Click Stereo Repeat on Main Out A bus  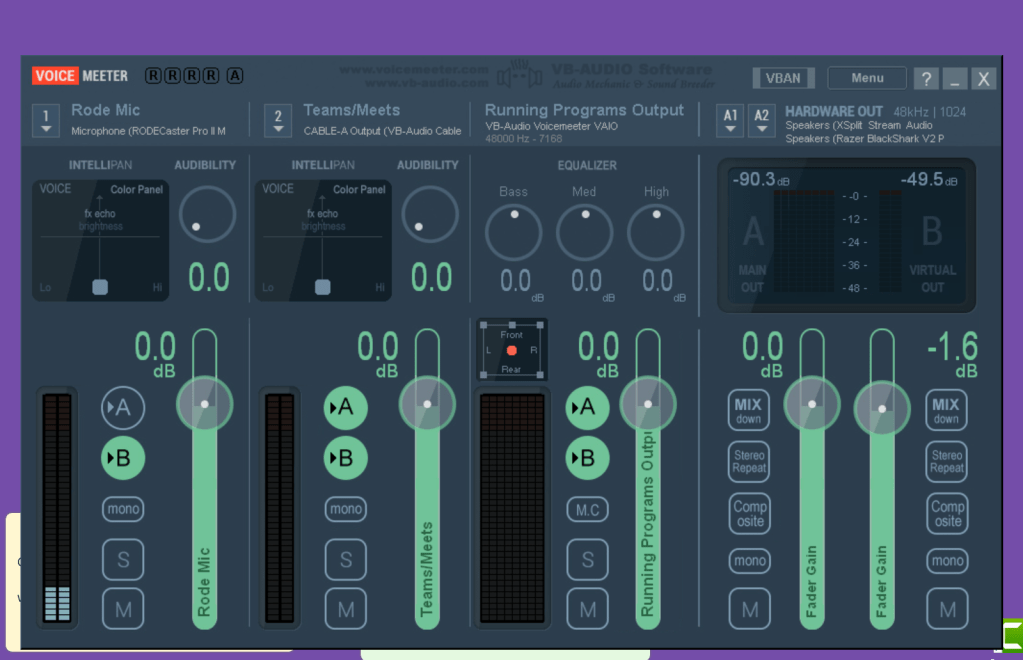coord(748,461)
